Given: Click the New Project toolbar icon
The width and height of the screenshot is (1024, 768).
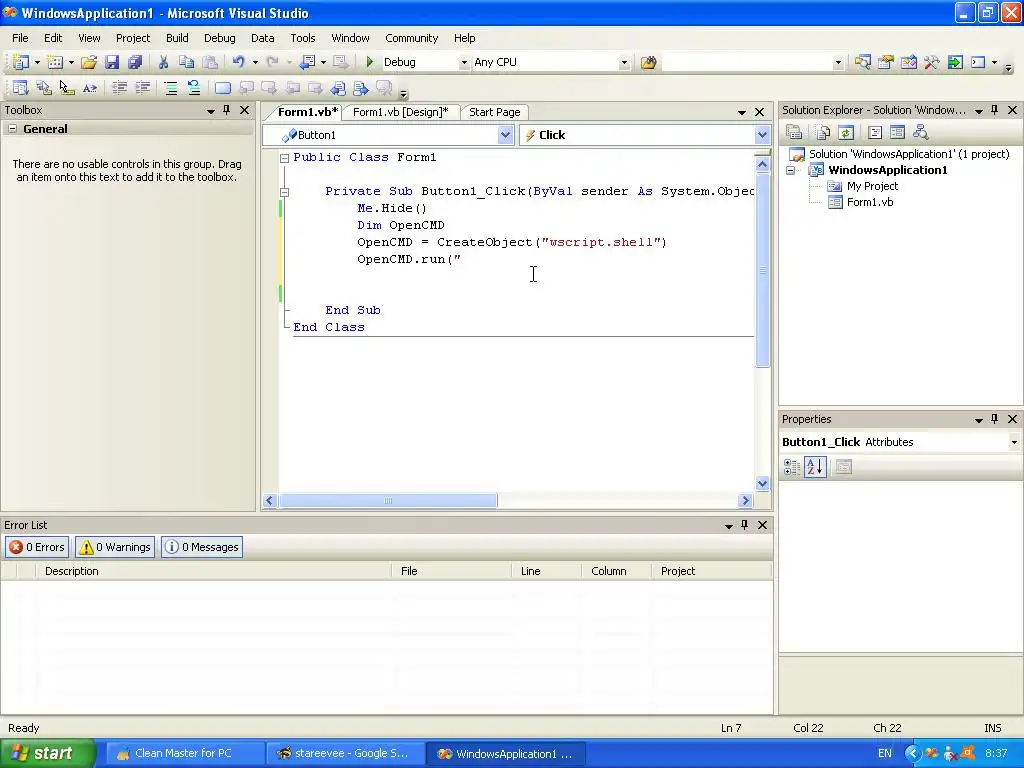Looking at the screenshot, I should (20, 62).
